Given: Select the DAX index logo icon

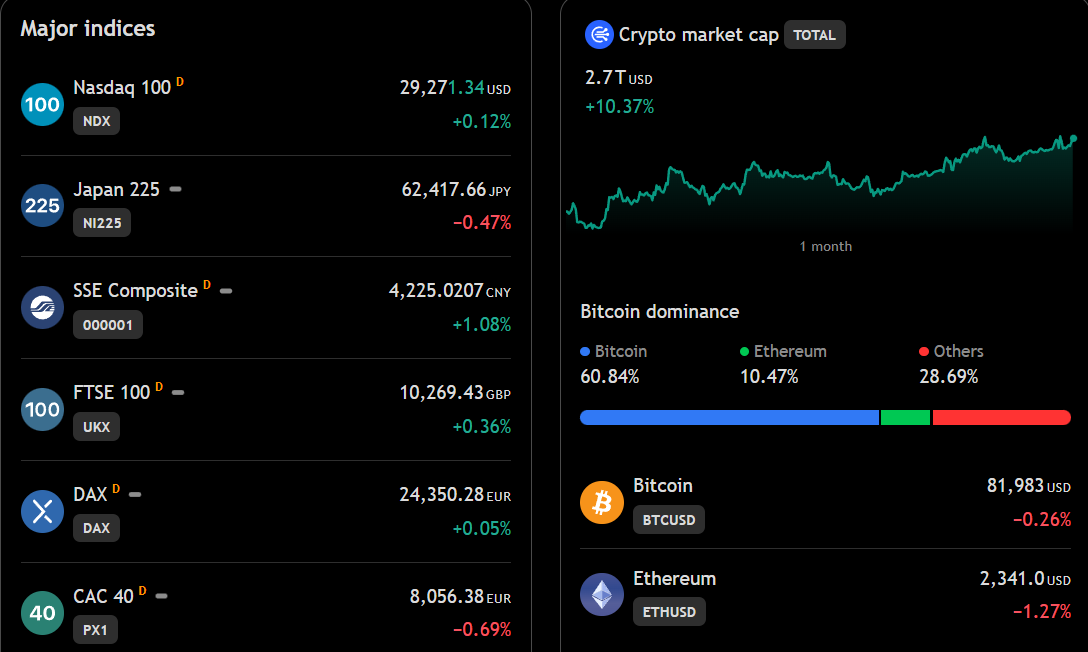Looking at the screenshot, I should click(42, 511).
